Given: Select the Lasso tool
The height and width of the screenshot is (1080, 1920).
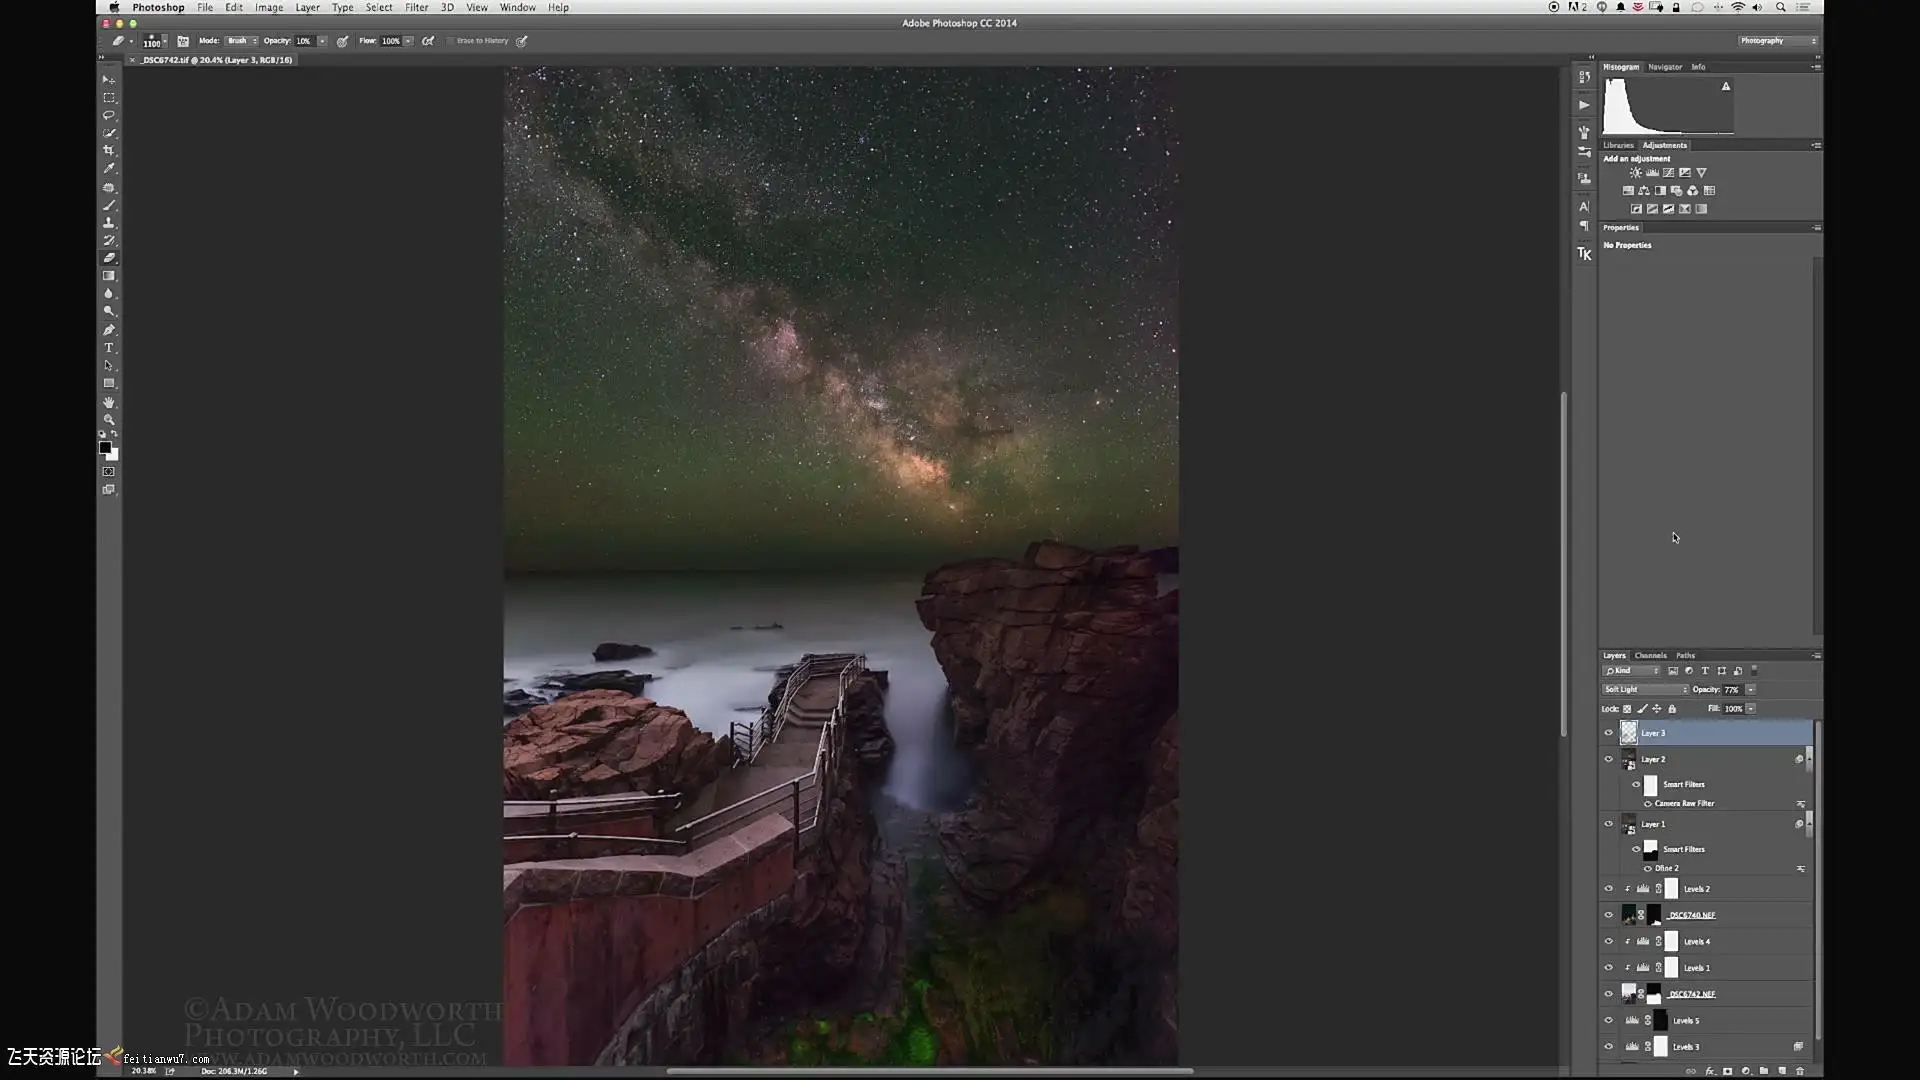Looking at the screenshot, I should [109, 116].
